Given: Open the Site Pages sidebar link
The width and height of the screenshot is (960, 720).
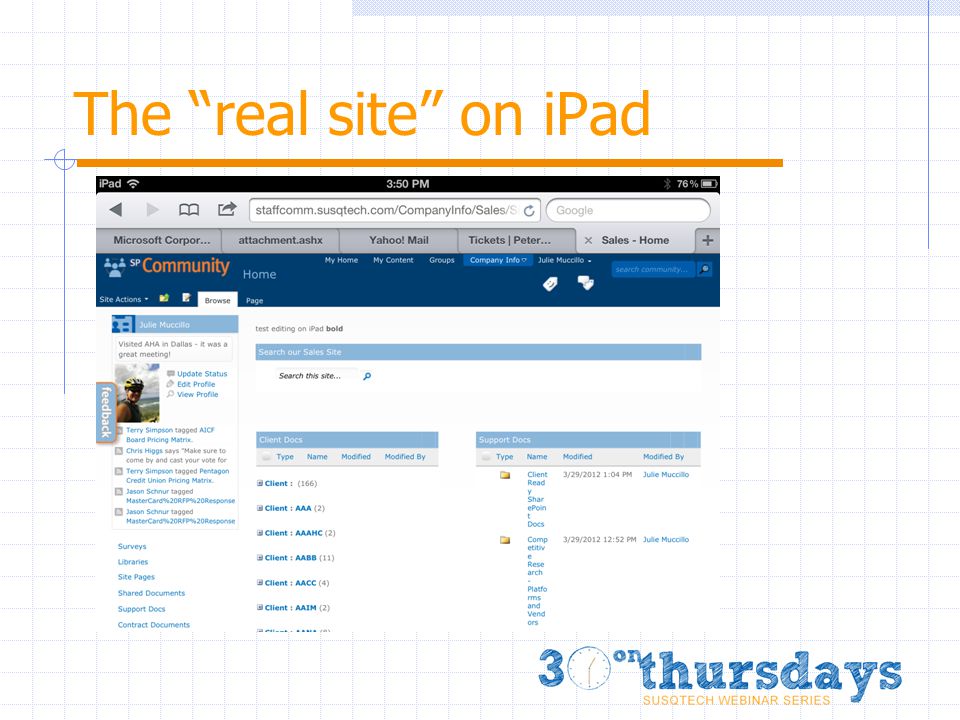Looking at the screenshot, I should tap(136, 577).
